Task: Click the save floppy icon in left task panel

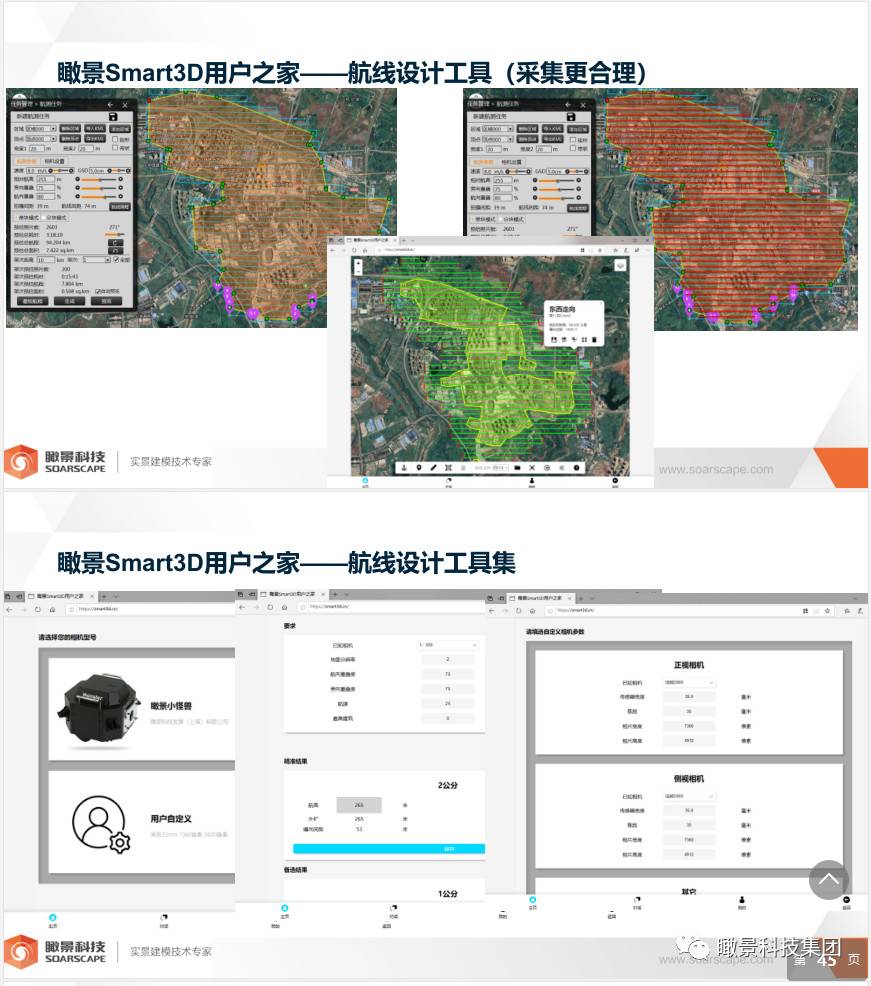Action: point(113,116)
